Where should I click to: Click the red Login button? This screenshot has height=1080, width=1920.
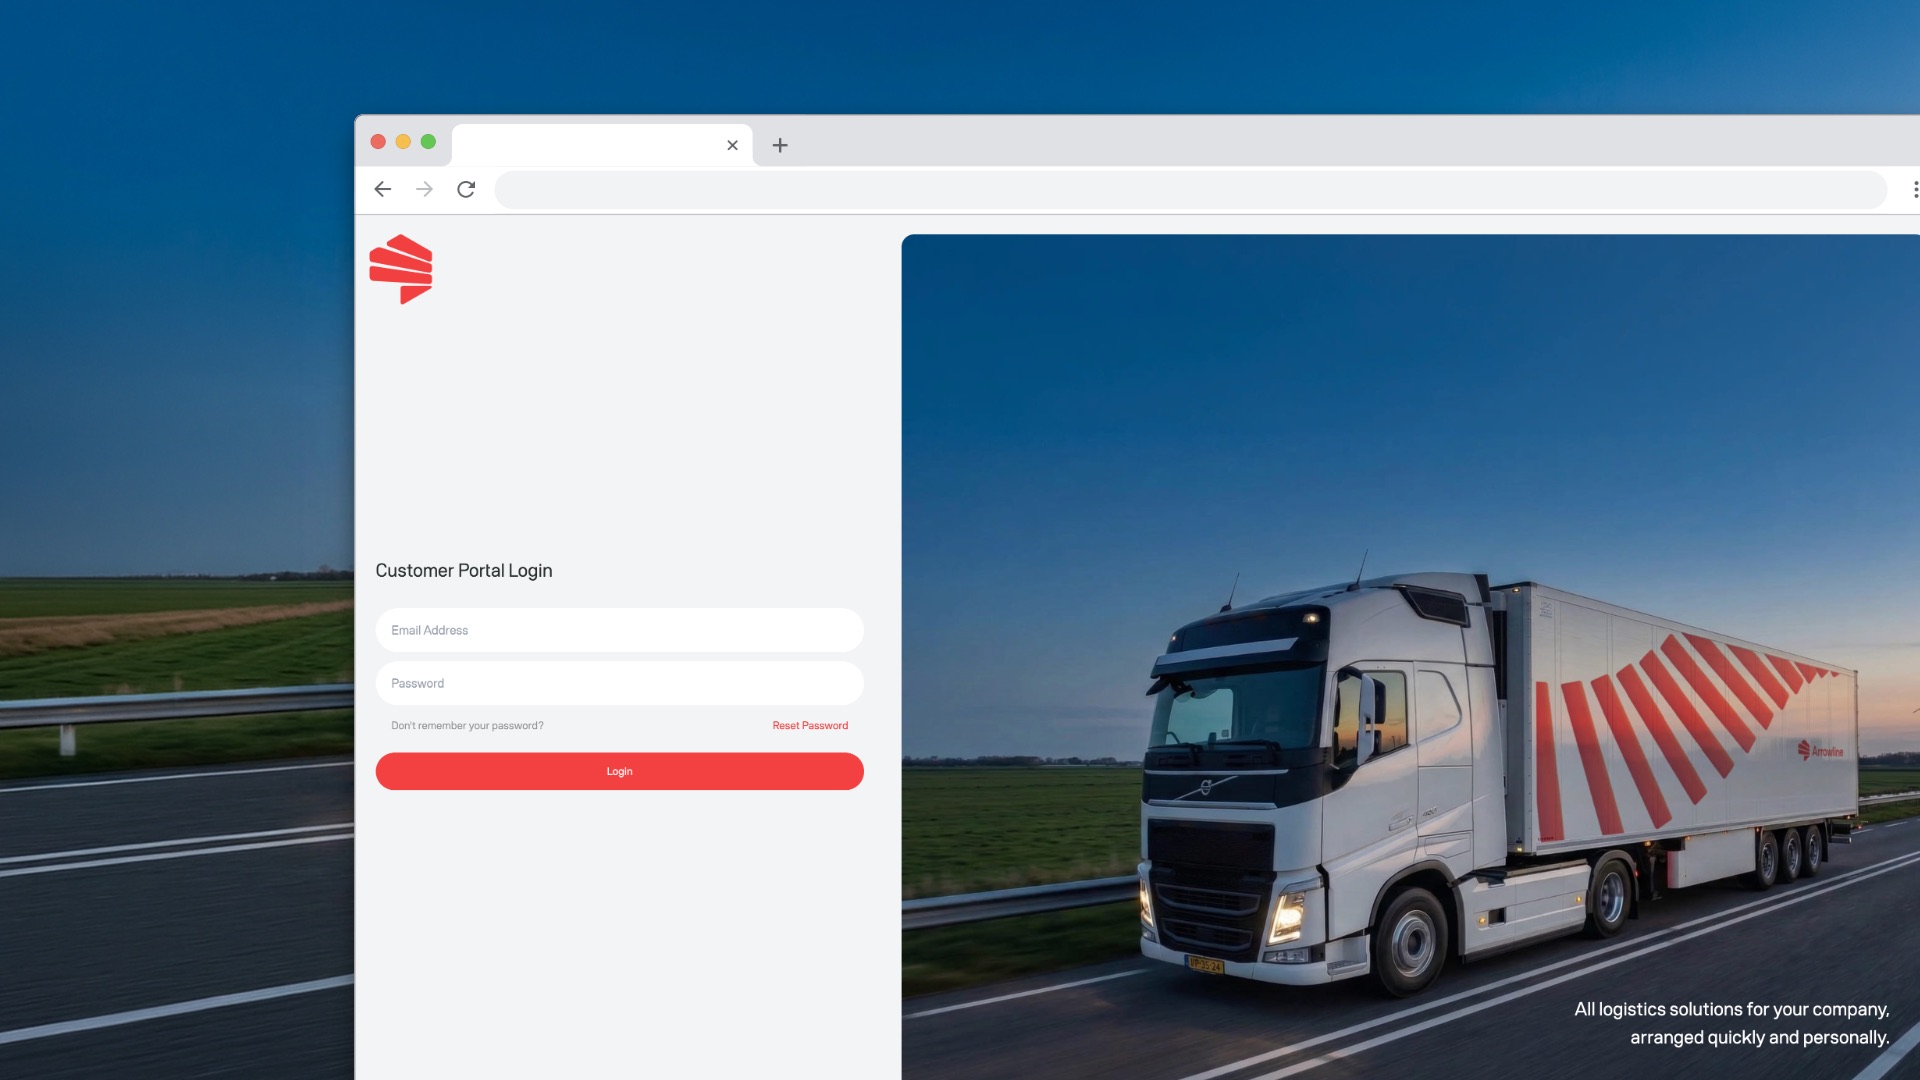click(x=619, y=771)
